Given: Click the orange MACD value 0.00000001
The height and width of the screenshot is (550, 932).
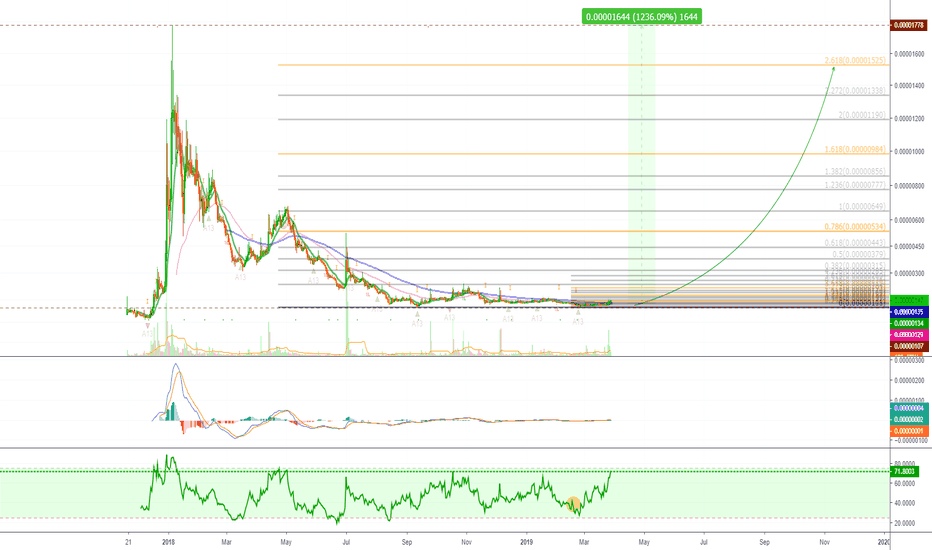Looking at the screenshot, I should pos(909,431).
